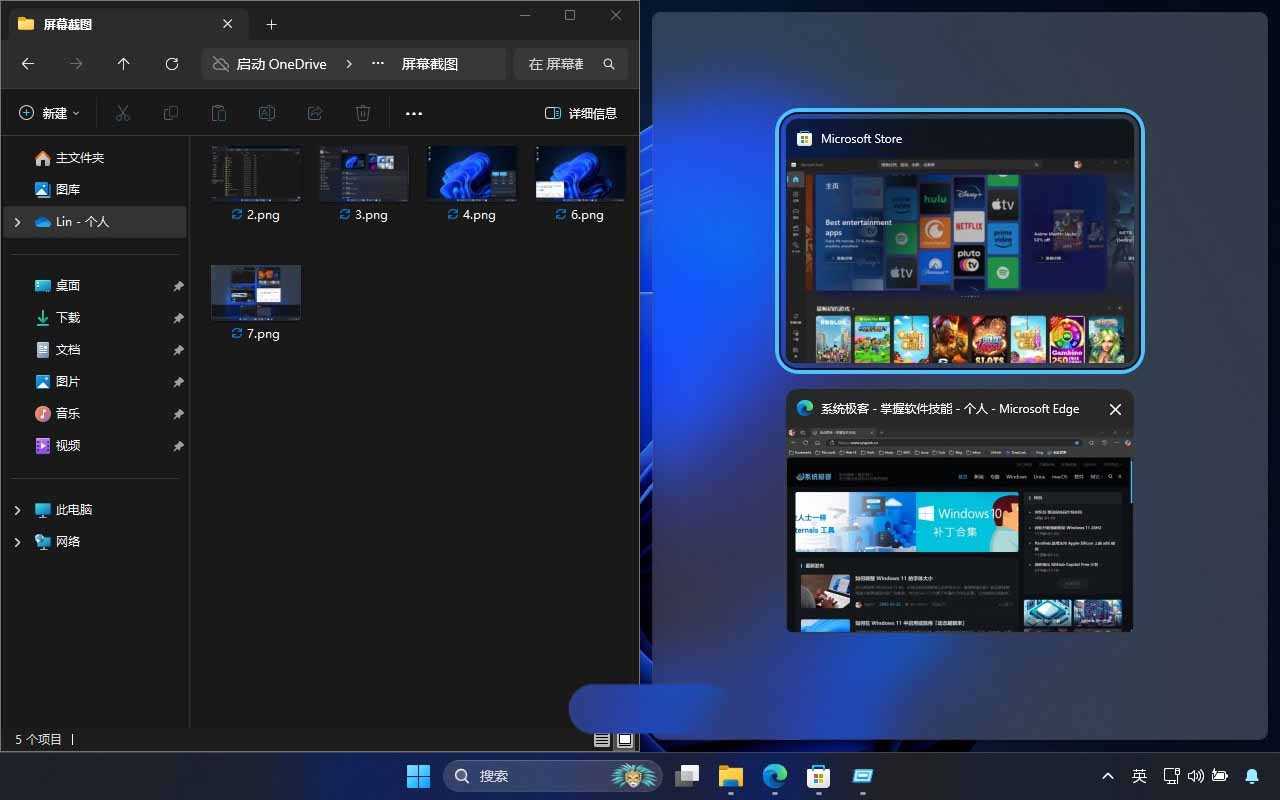Viewport: 1280px width, 800px height.
Task: Click the Copy icon in File Explorer
Action: click(x=171, y=113)
